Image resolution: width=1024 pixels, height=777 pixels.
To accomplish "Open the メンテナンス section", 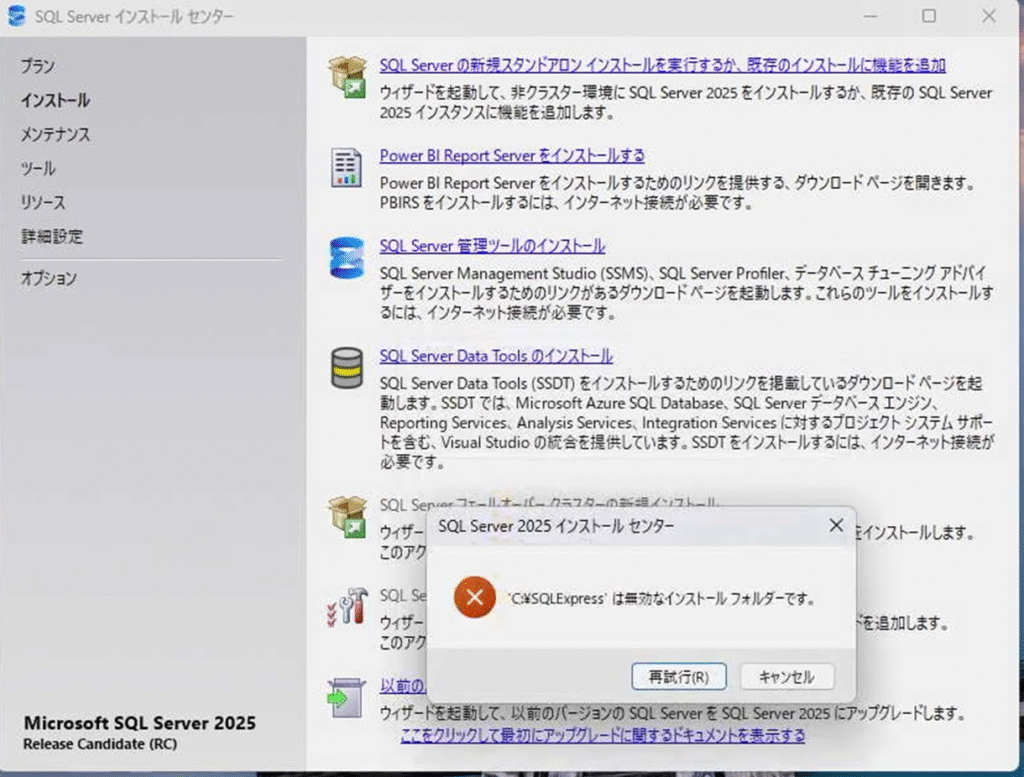I will 56,134.
